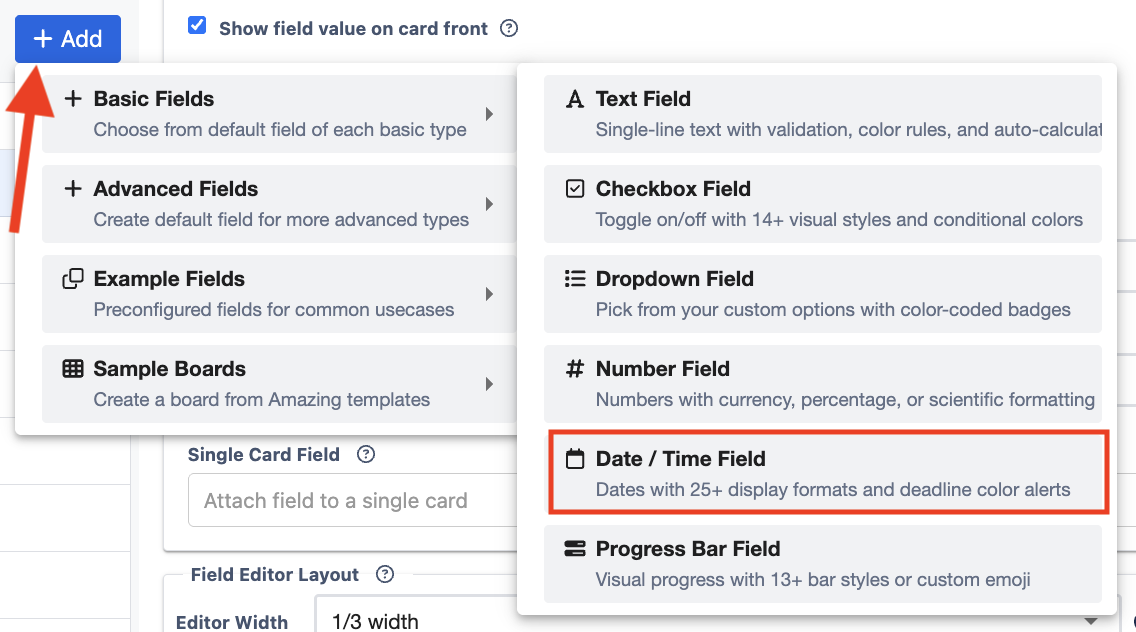Expand the Advanced Fields submenu arrow

click(x=489, y=204)
